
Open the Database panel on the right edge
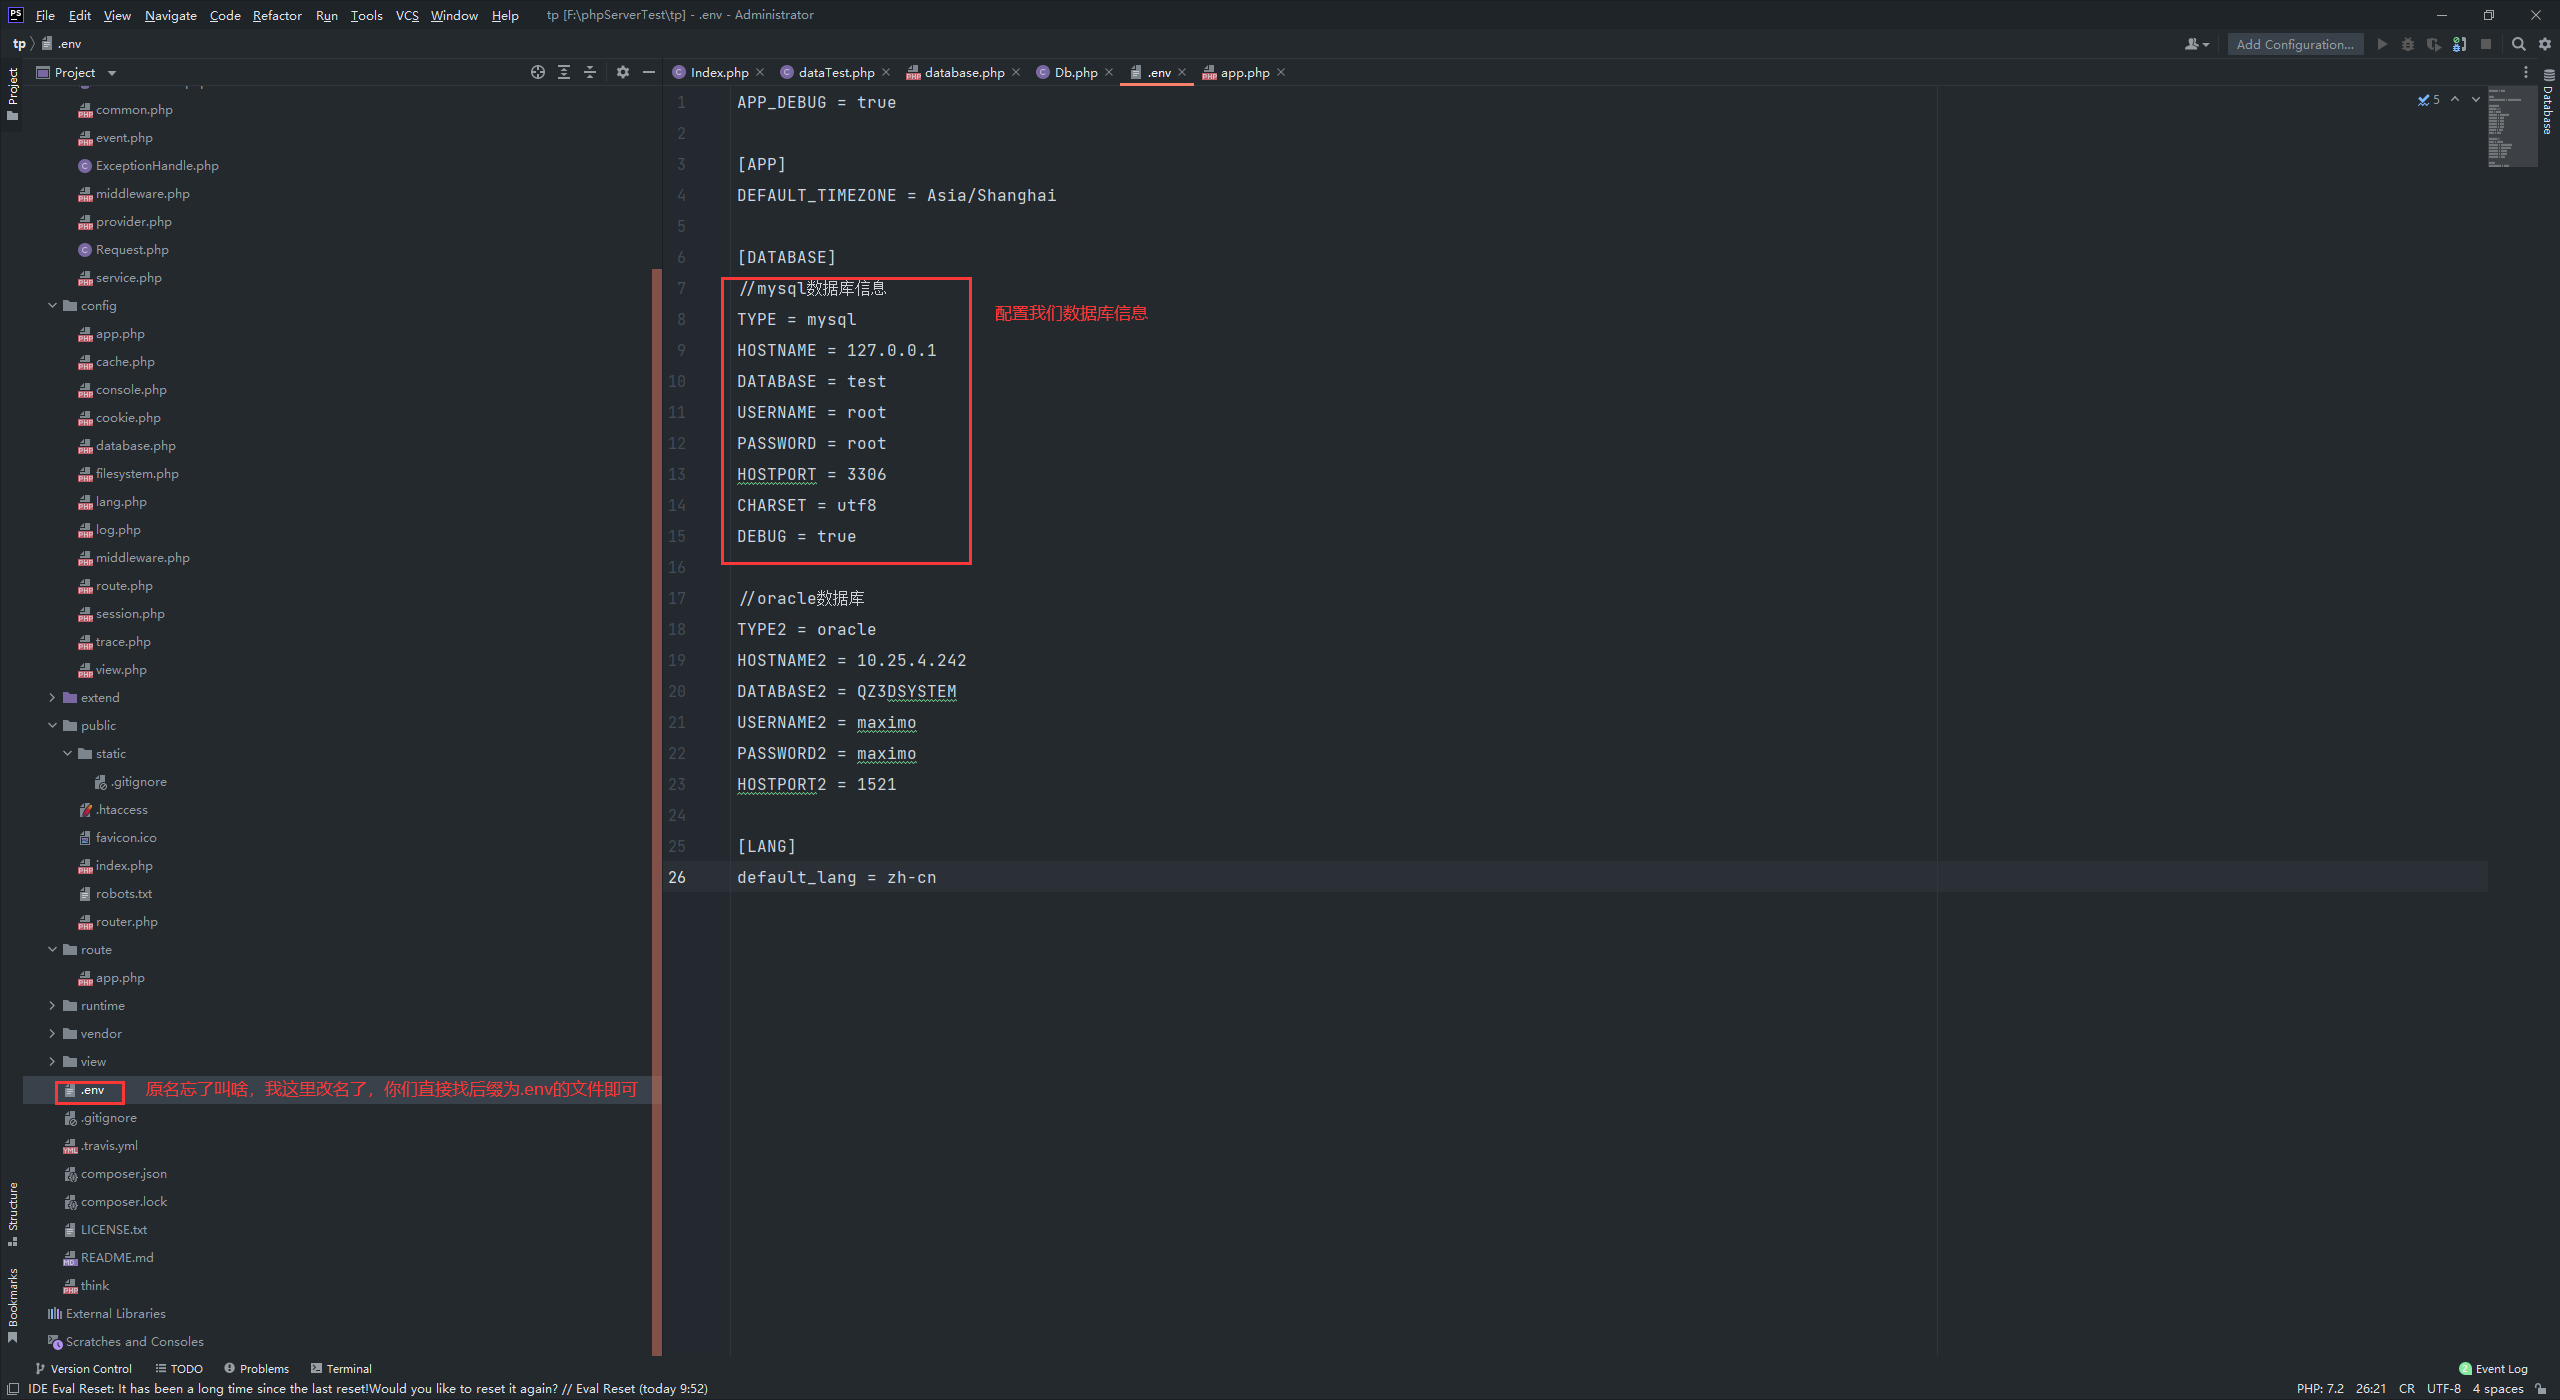(2548, 110)
